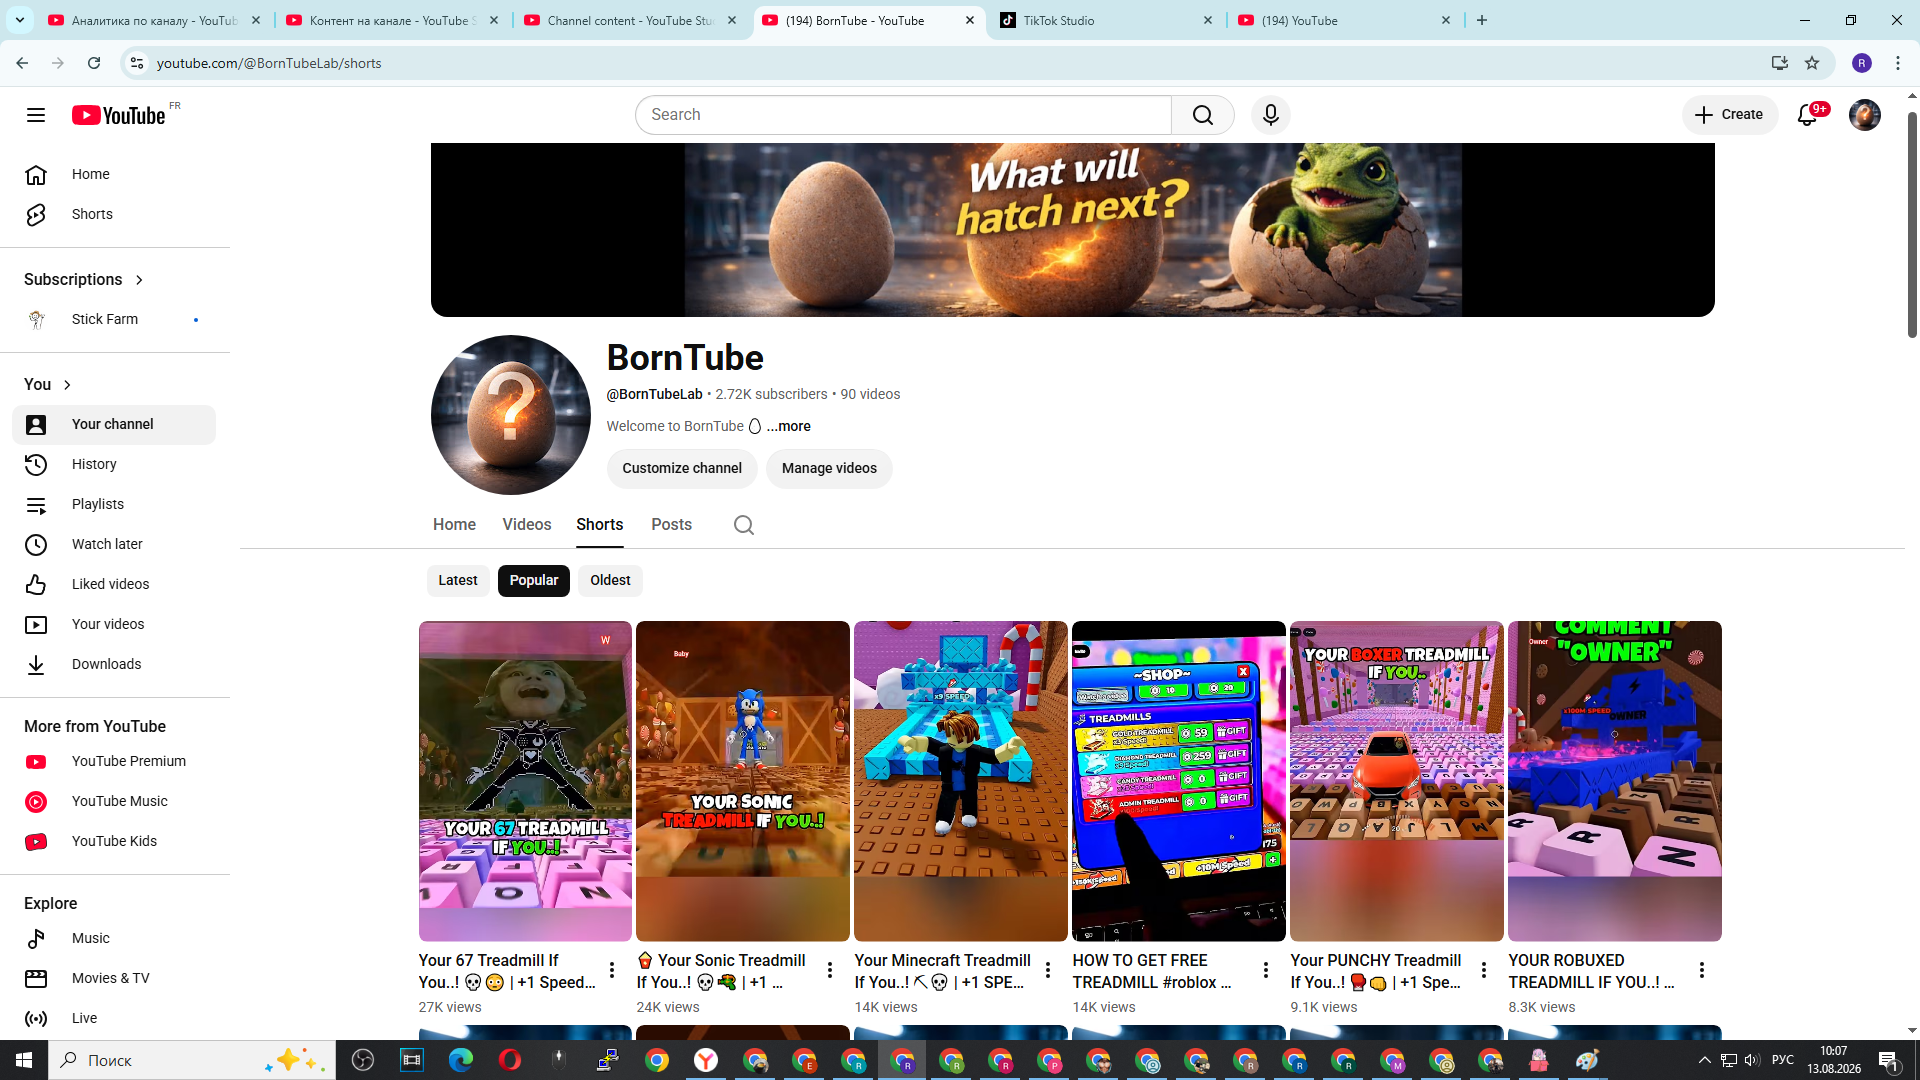Switch to Channel content YouTube Studio tab
The image size is (1920, 1080).
tap(631, 20)
